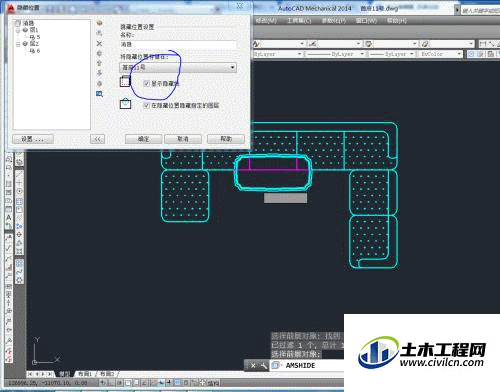
Task: Switch to the 布局2 layout tab
Action: tap(107, 374)
